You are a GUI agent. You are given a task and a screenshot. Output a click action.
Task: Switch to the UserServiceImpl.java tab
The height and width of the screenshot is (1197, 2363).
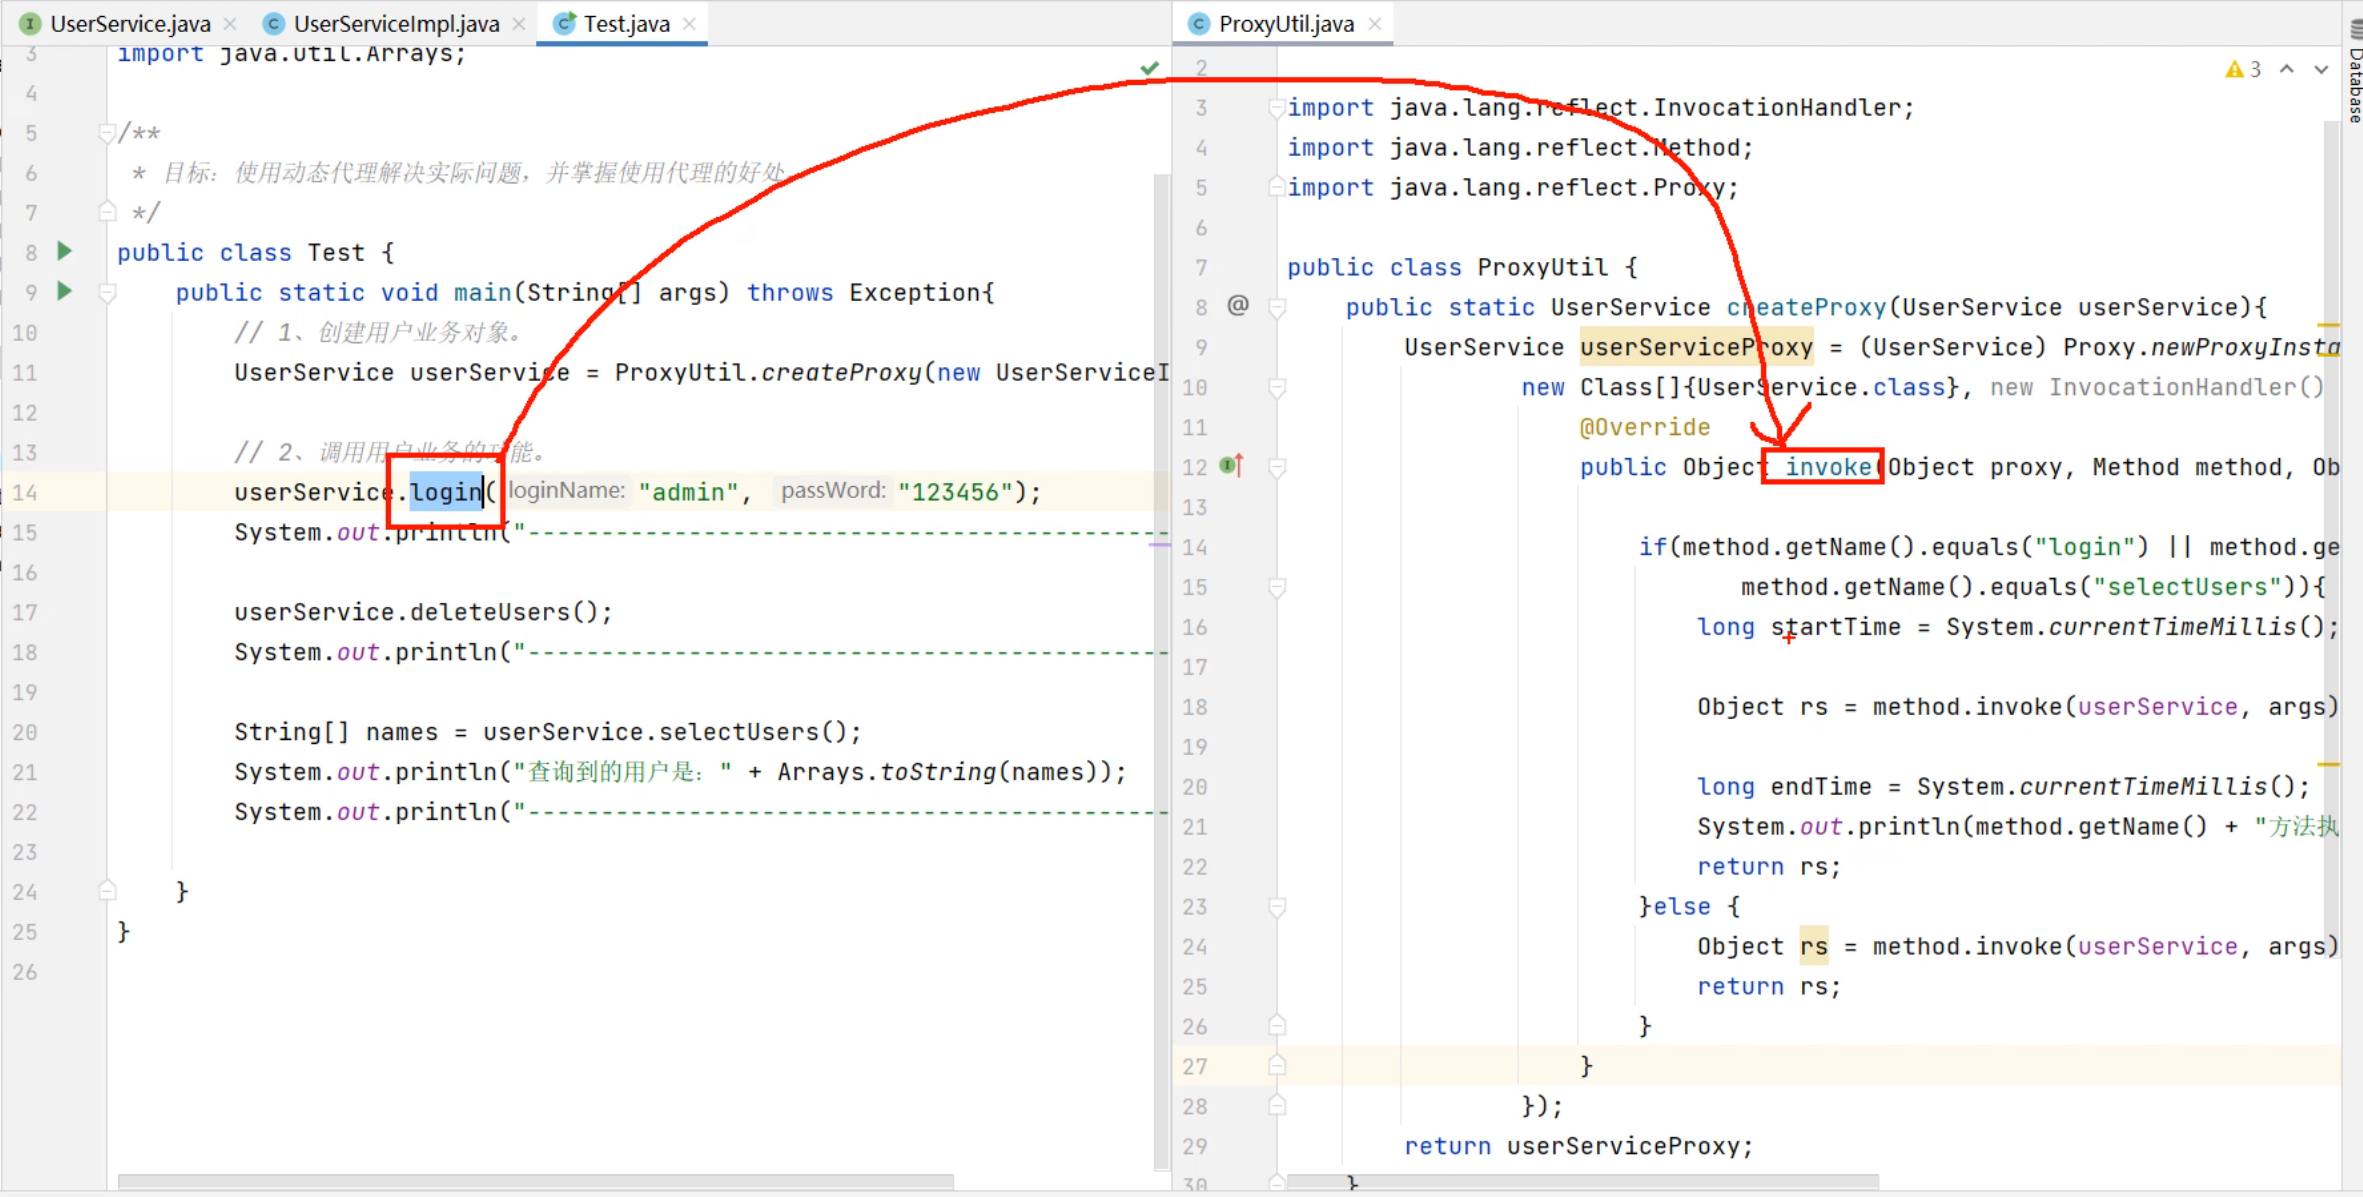[395, 23]
